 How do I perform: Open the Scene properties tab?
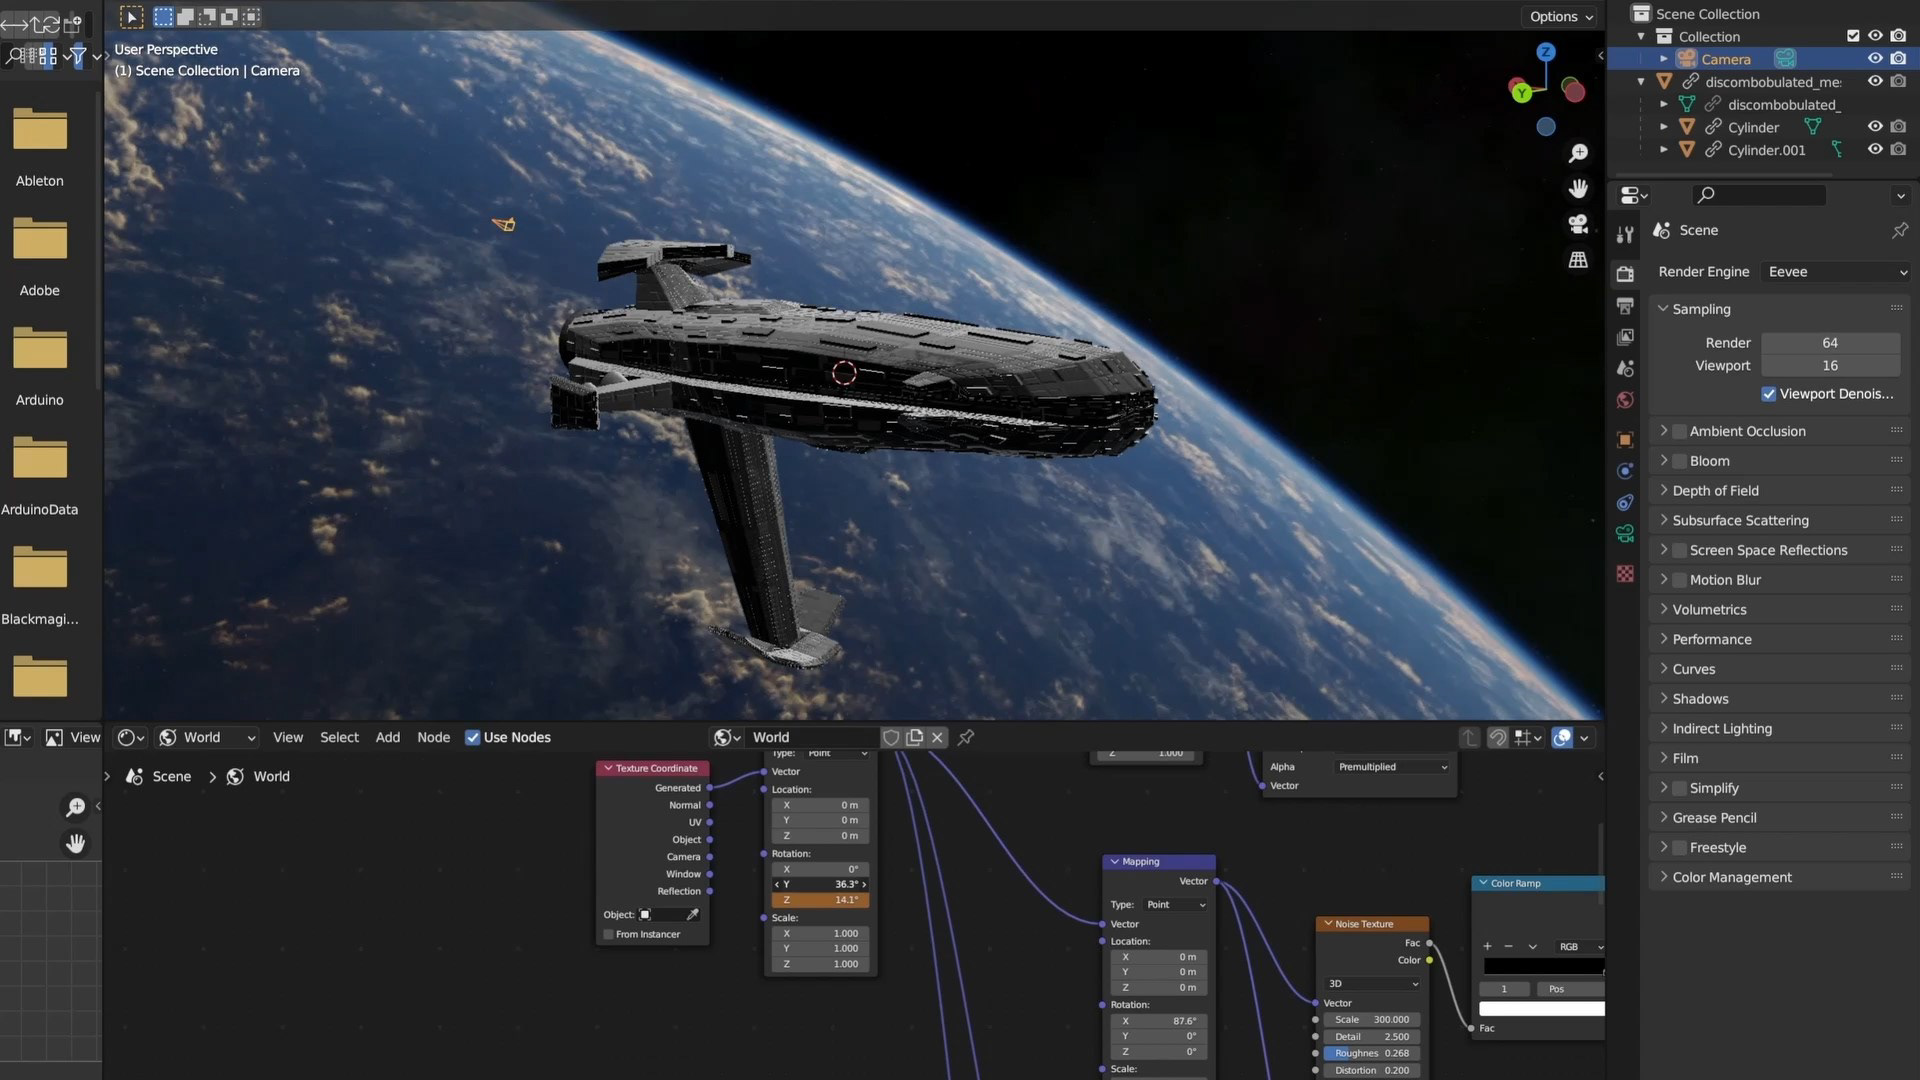[x=1625, y=369]
